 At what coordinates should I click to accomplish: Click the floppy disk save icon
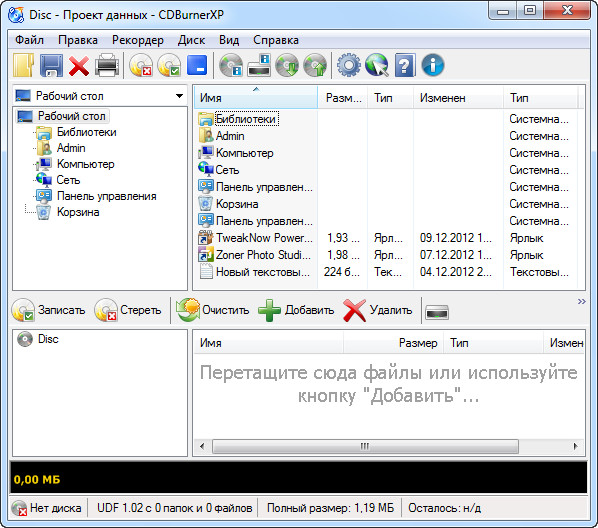(51, 65)
